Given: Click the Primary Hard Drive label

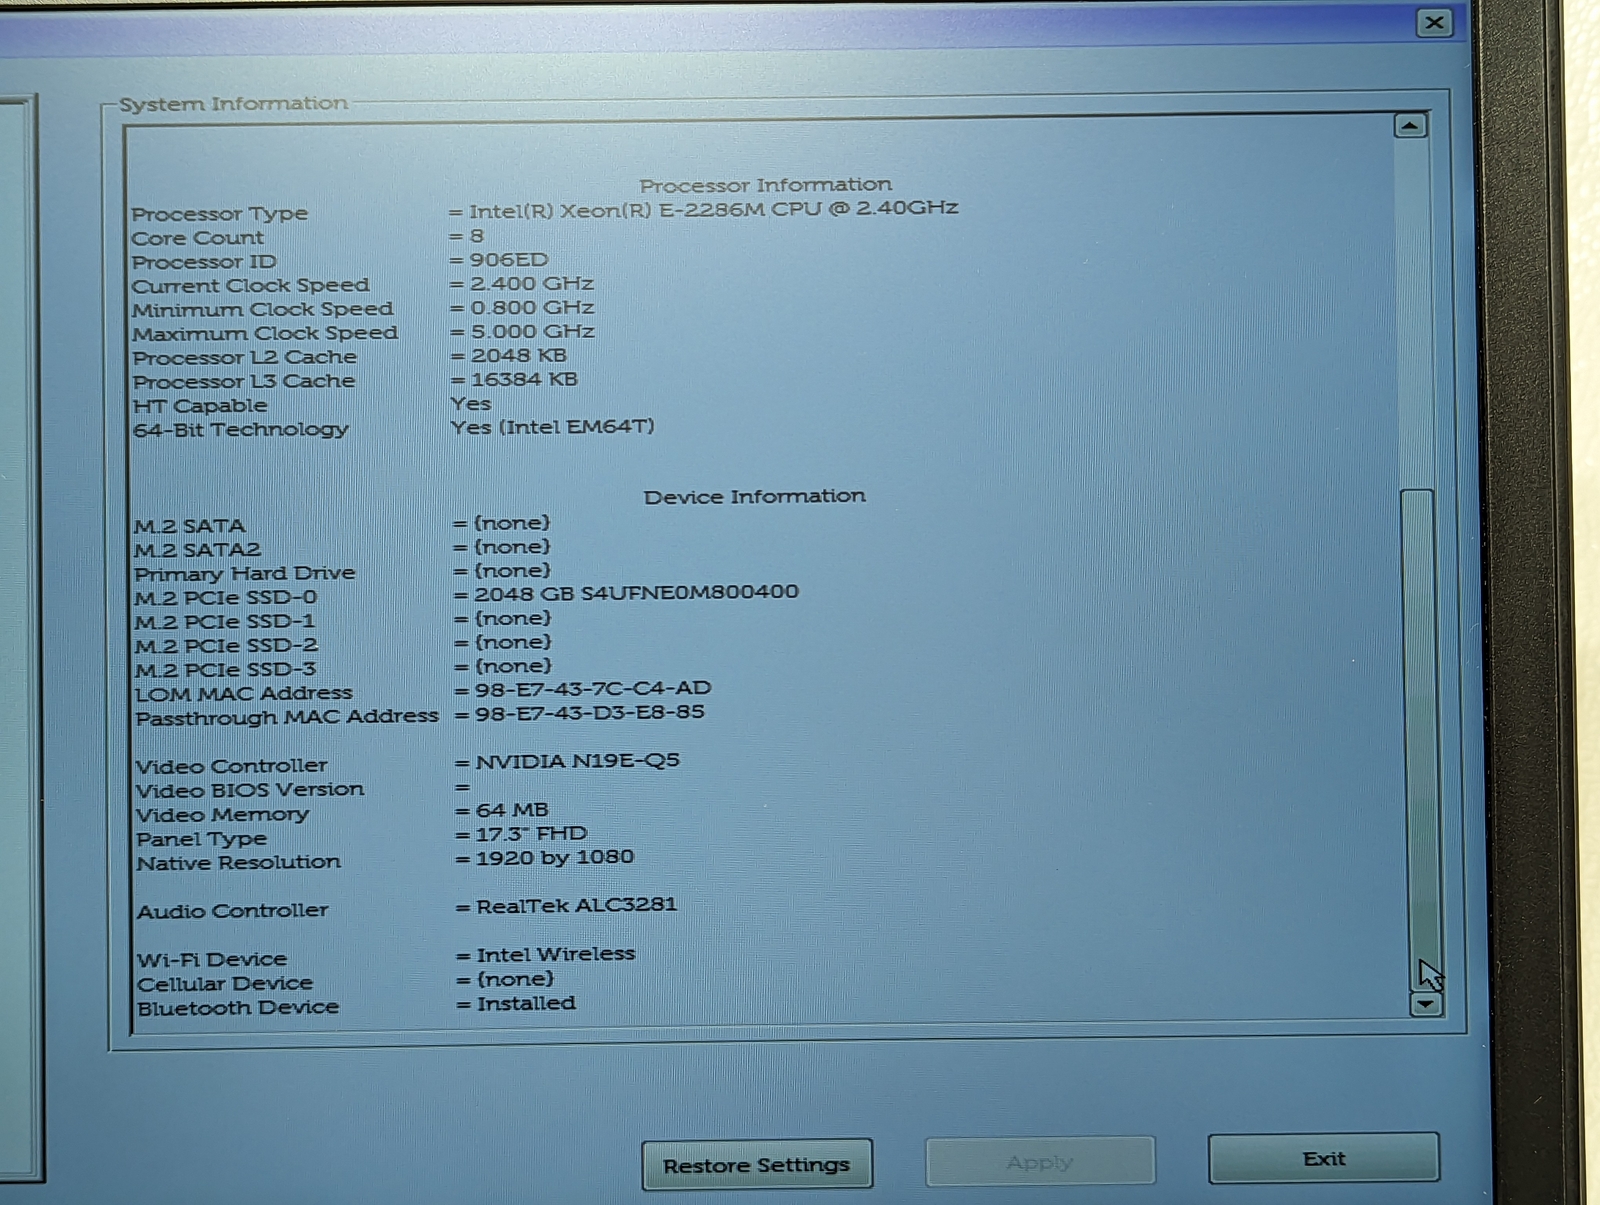Looking at the screenshot, I should coord(245,574).
